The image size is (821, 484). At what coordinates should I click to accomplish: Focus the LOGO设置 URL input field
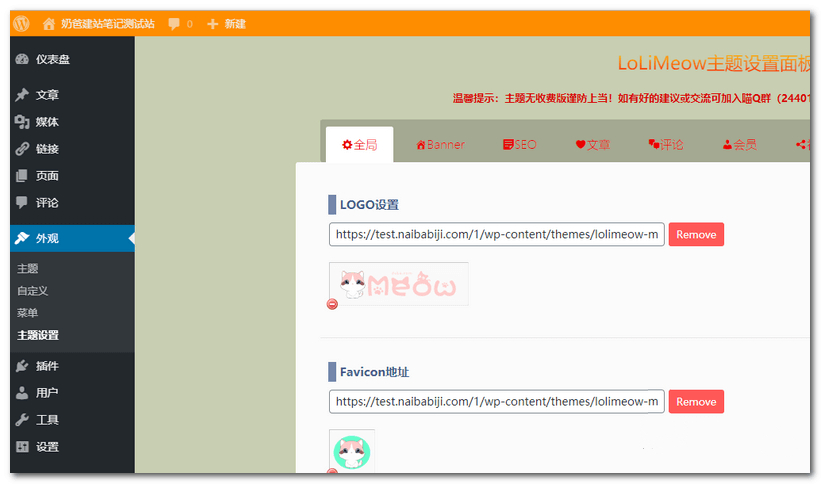pyautogui.click(x=497, y=234)
